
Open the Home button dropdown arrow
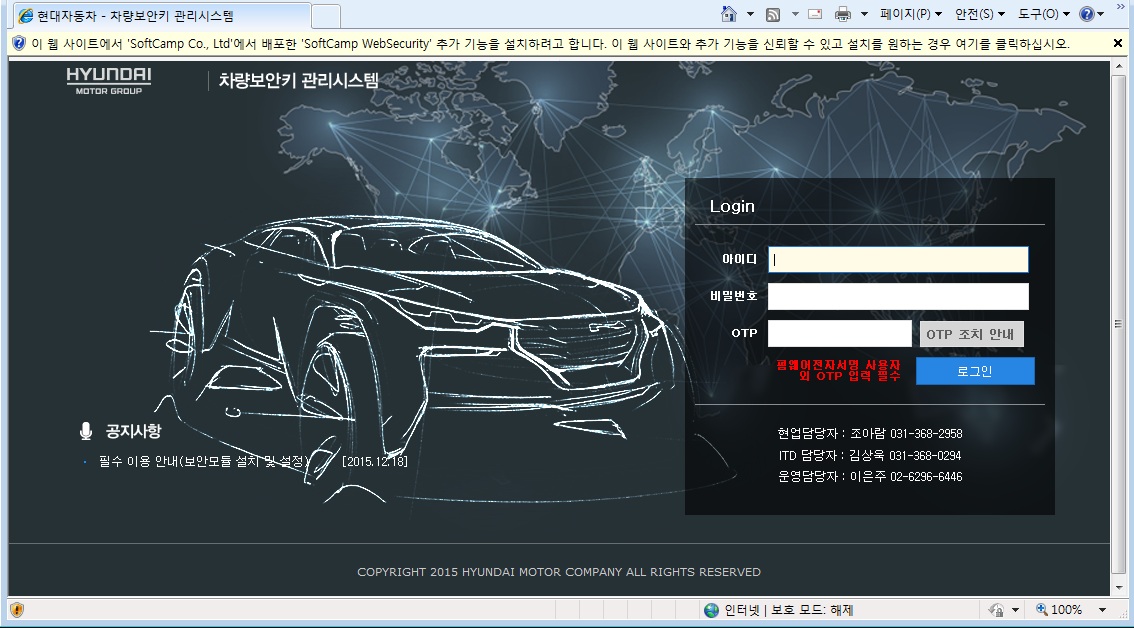tap(750, 14)
